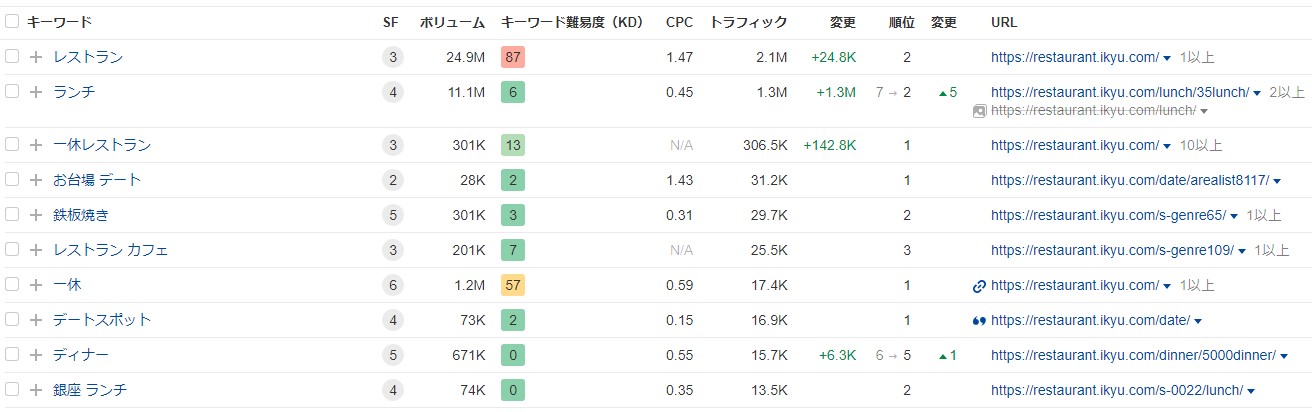The width and height of the screenshot is (1312, 412).
Task: Open the 銀座 ランチ keyword link
Action: coord(90,390)
